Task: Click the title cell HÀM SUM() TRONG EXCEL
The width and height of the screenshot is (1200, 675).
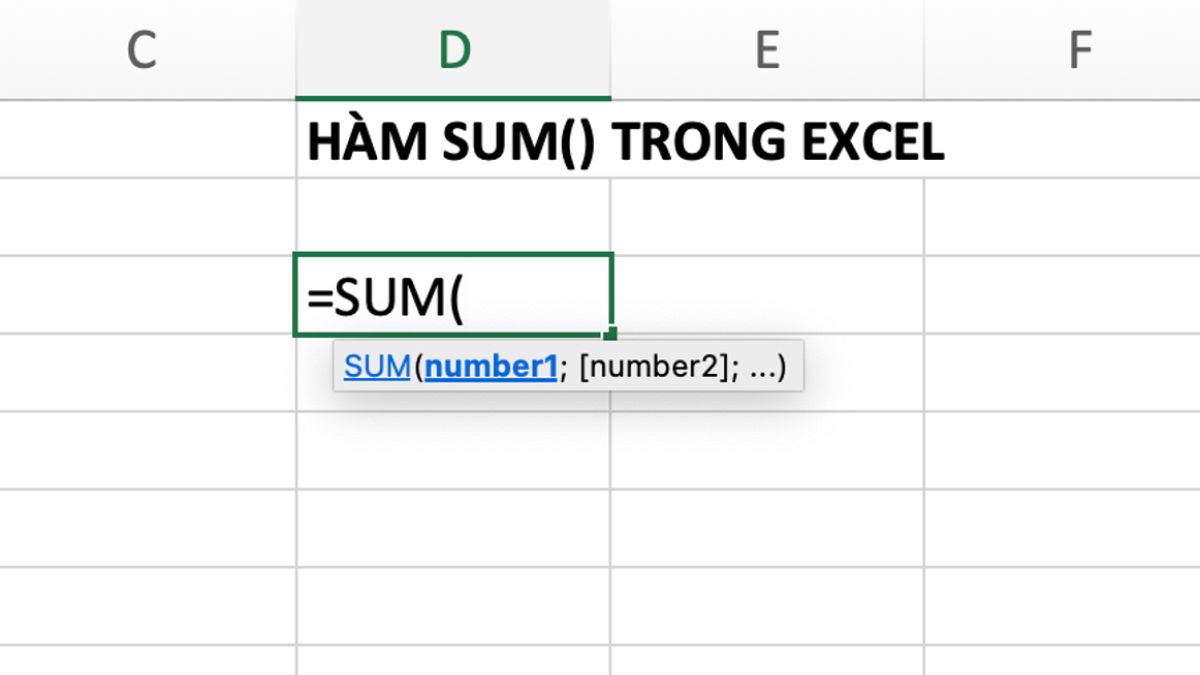Action: click(453, 140)
